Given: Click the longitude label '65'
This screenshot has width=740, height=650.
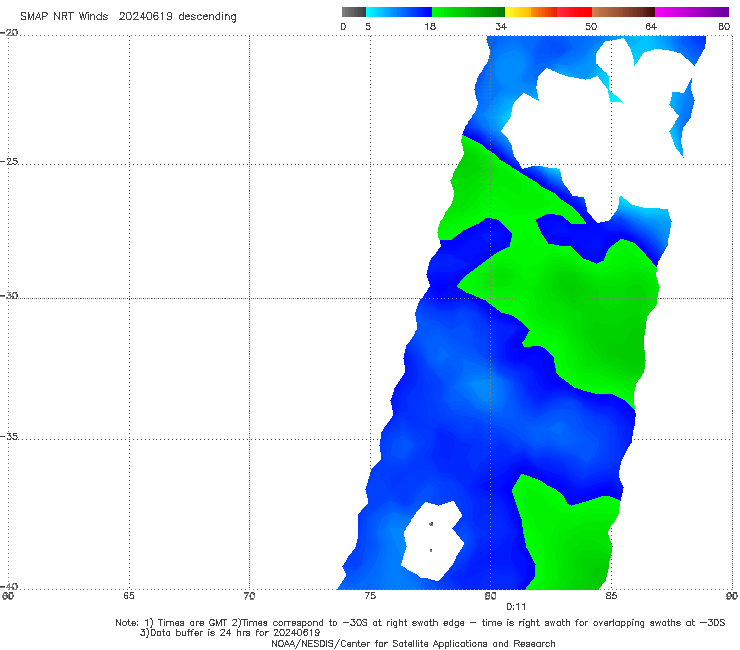Looking at the screenshot, I should pyautogui.click(x=128, y=596).
